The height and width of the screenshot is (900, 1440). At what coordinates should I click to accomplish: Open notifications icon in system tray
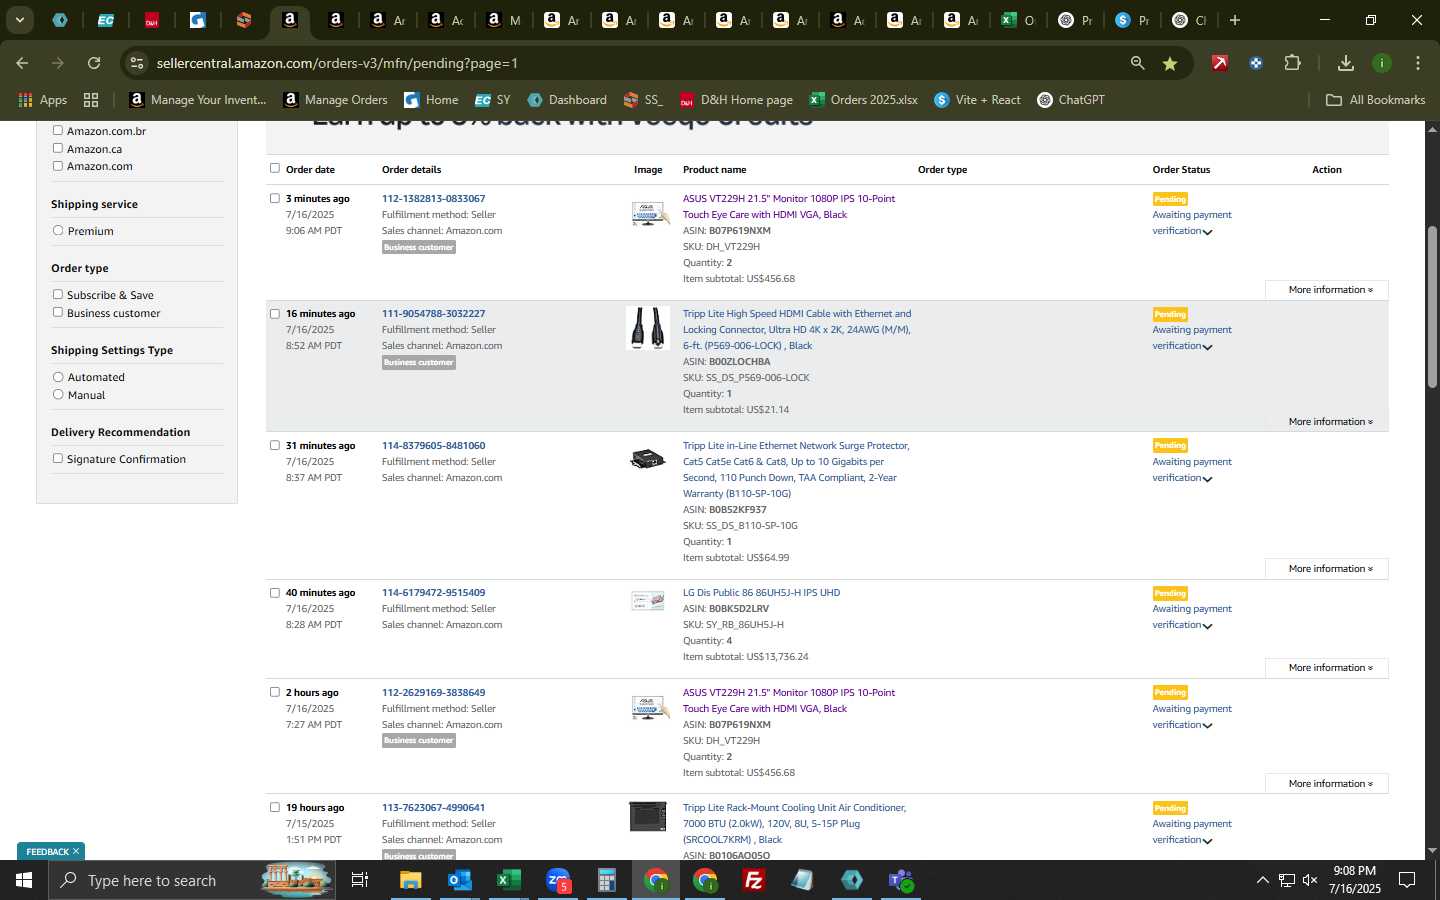tap(1406, 880)
